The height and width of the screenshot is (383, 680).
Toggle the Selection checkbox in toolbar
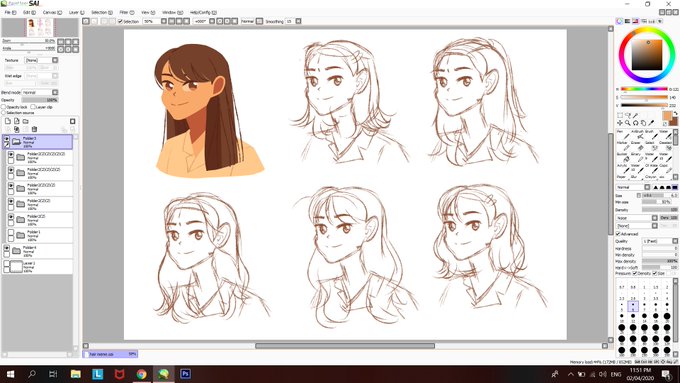point(120,21)
